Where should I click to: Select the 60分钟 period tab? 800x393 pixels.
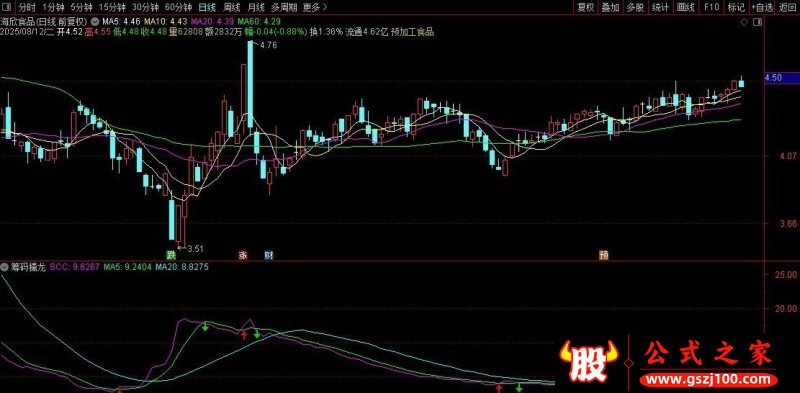(x=179, y=7)
